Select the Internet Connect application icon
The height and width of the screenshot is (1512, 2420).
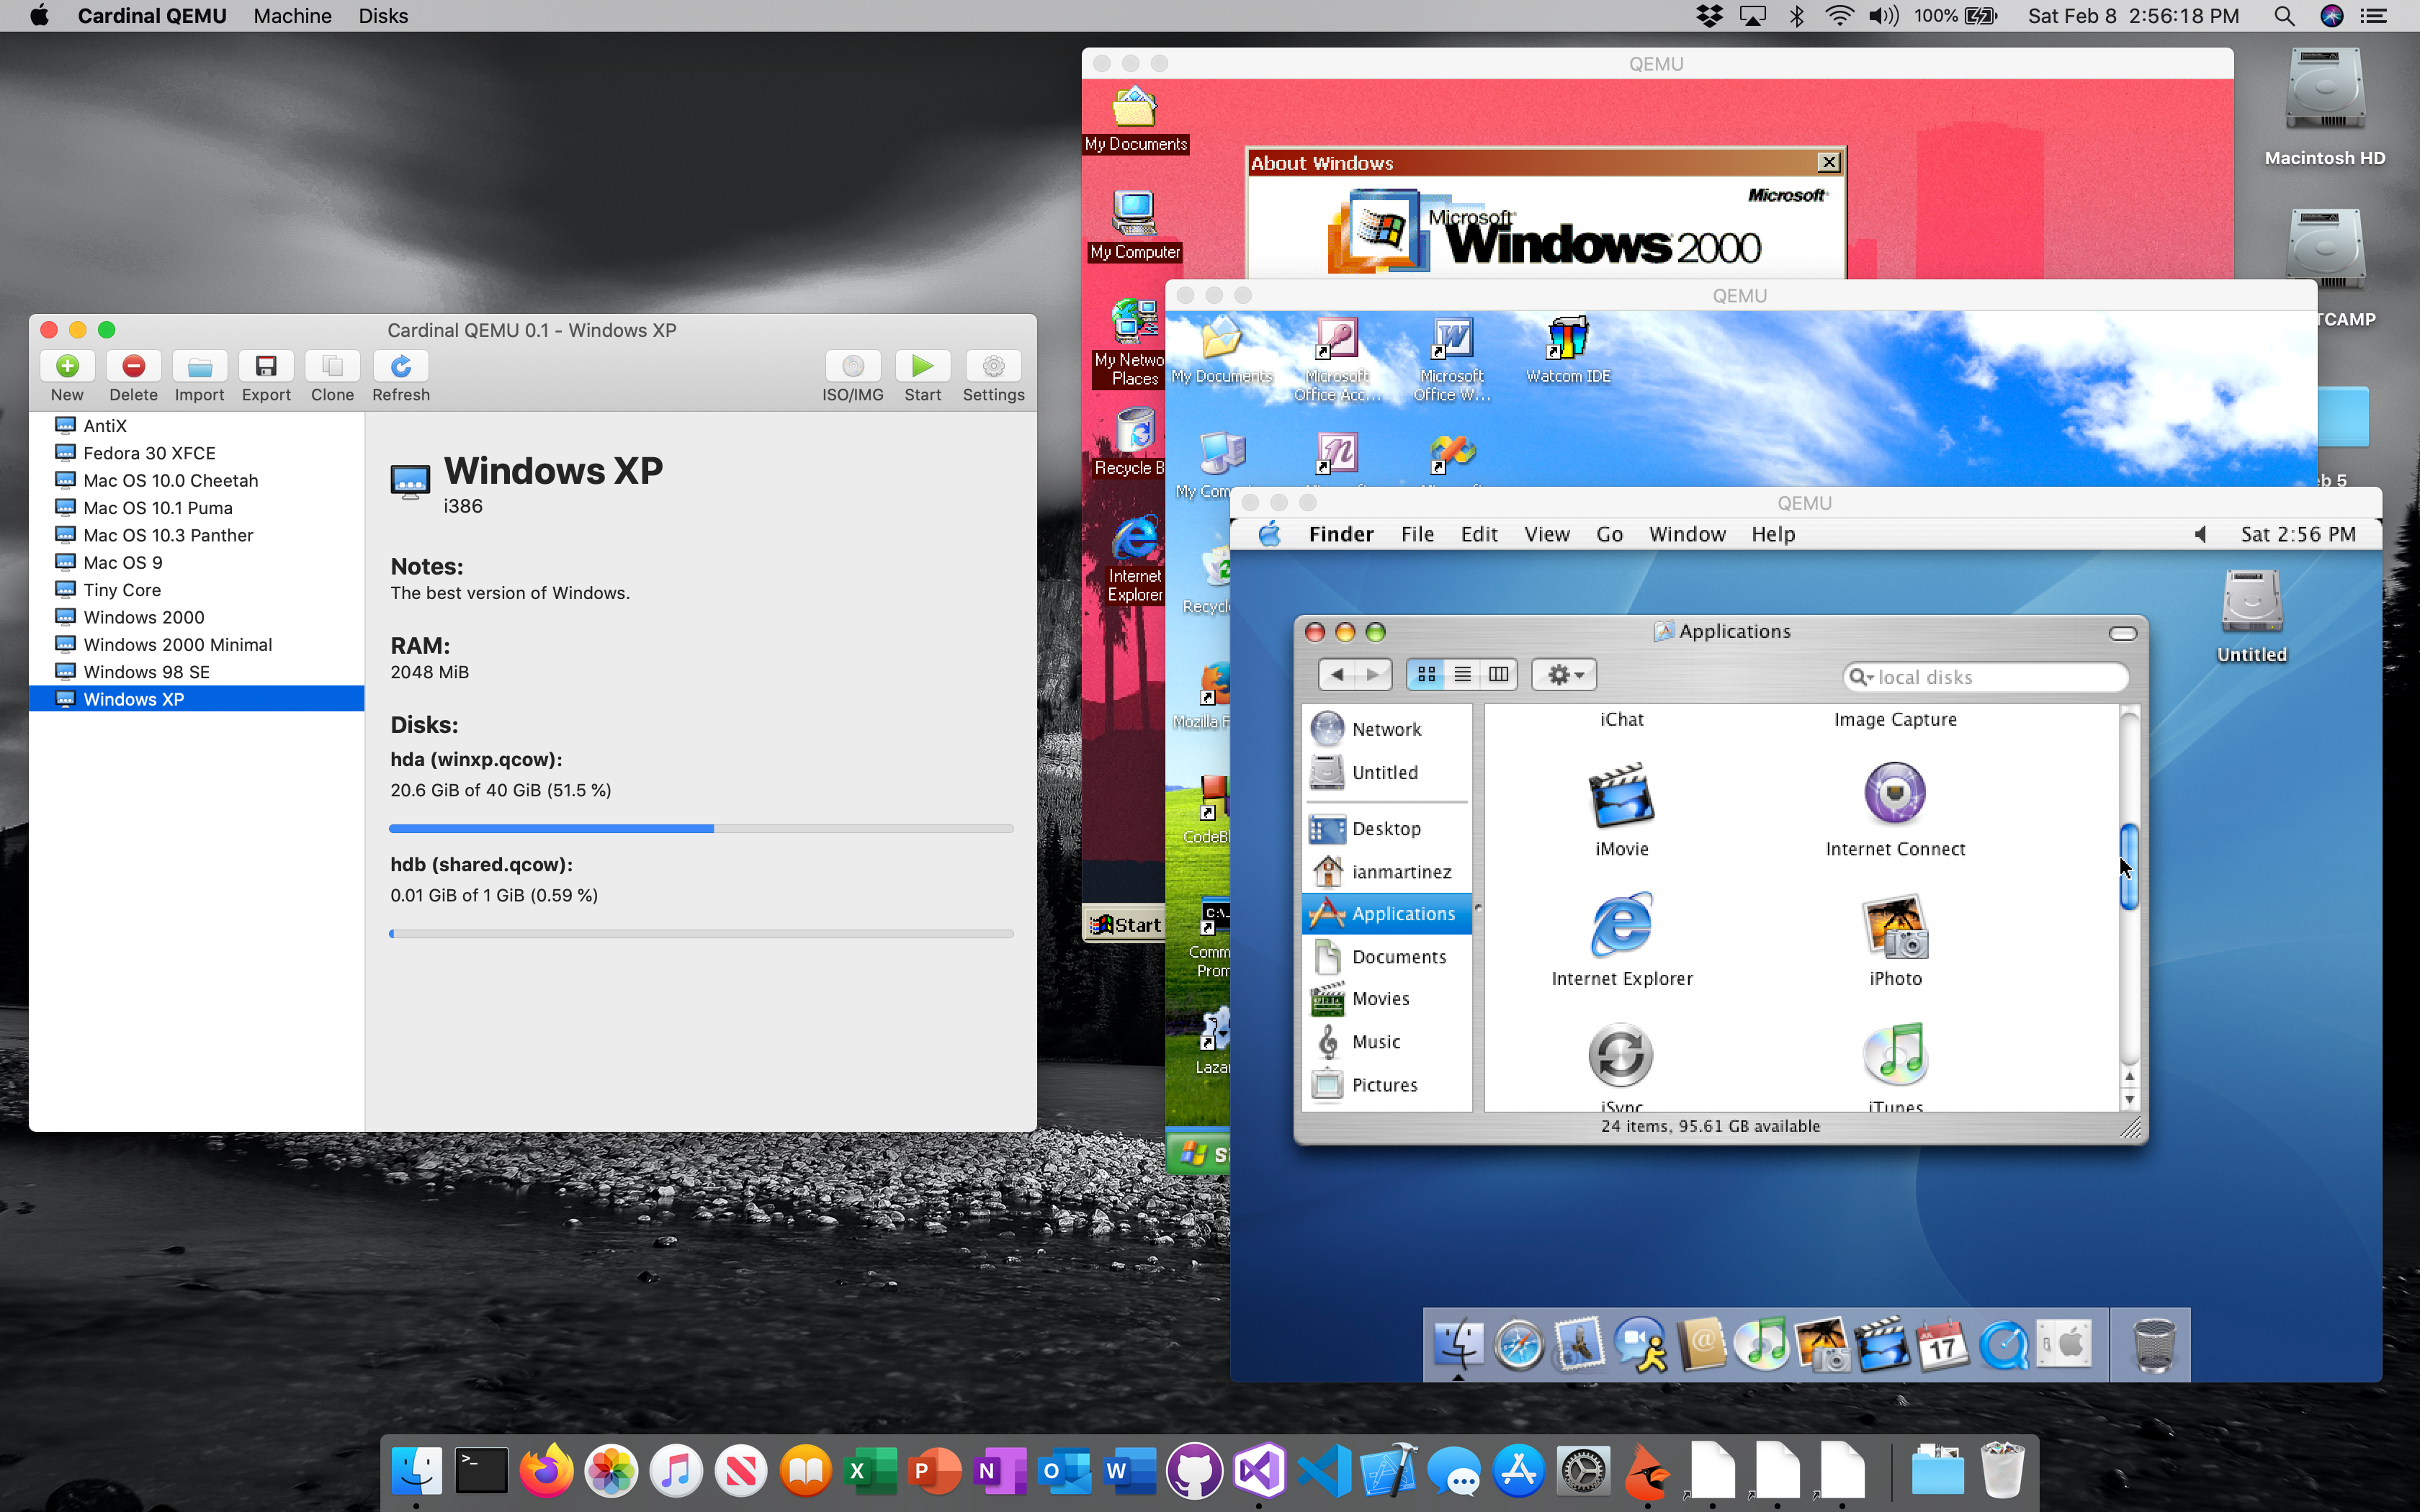[x=1895, y=795]
